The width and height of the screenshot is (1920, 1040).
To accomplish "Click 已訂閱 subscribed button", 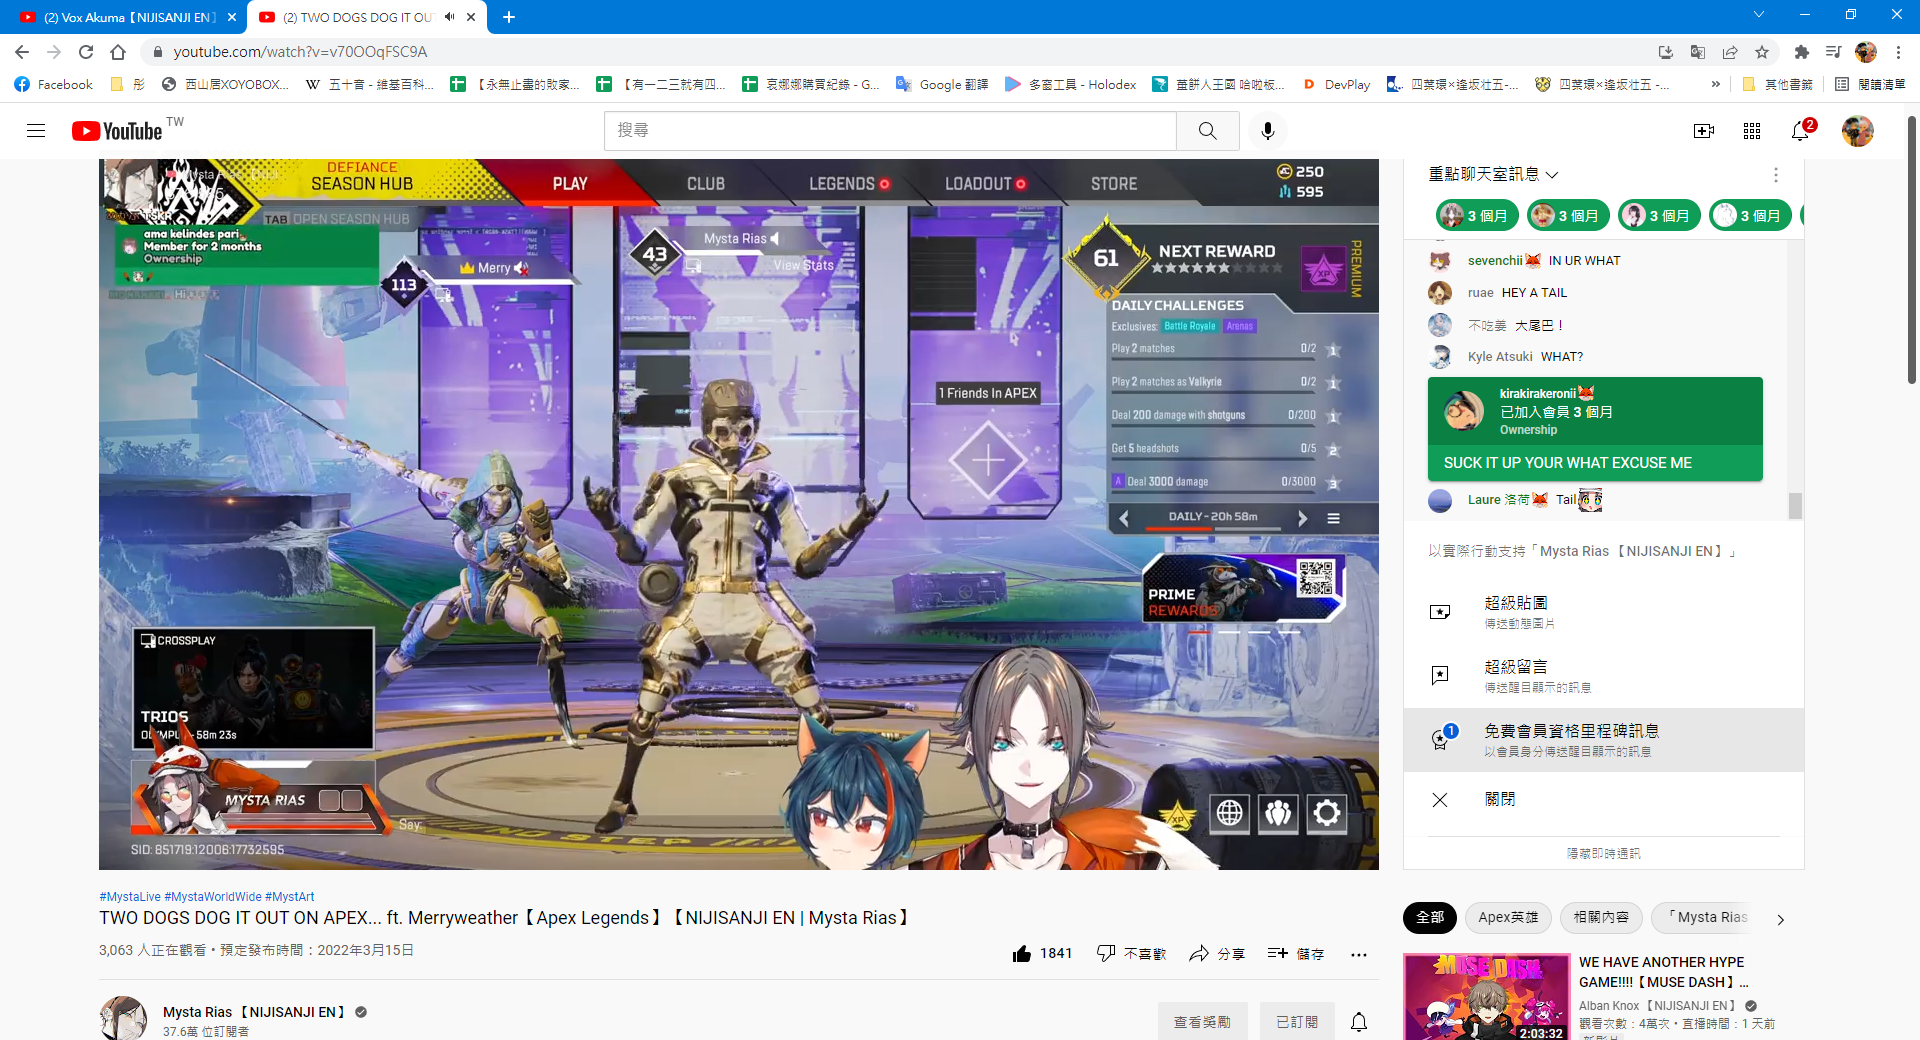I will tap(1297, 1022).
